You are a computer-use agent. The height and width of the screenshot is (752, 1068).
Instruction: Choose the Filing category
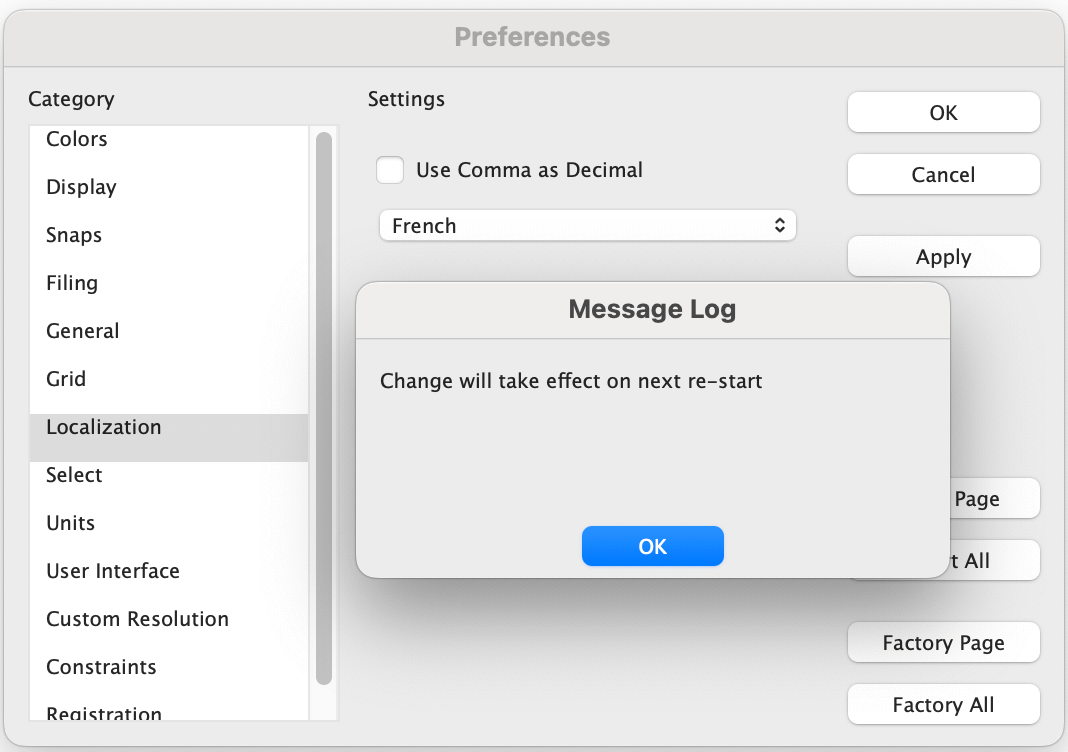(72, 283)
